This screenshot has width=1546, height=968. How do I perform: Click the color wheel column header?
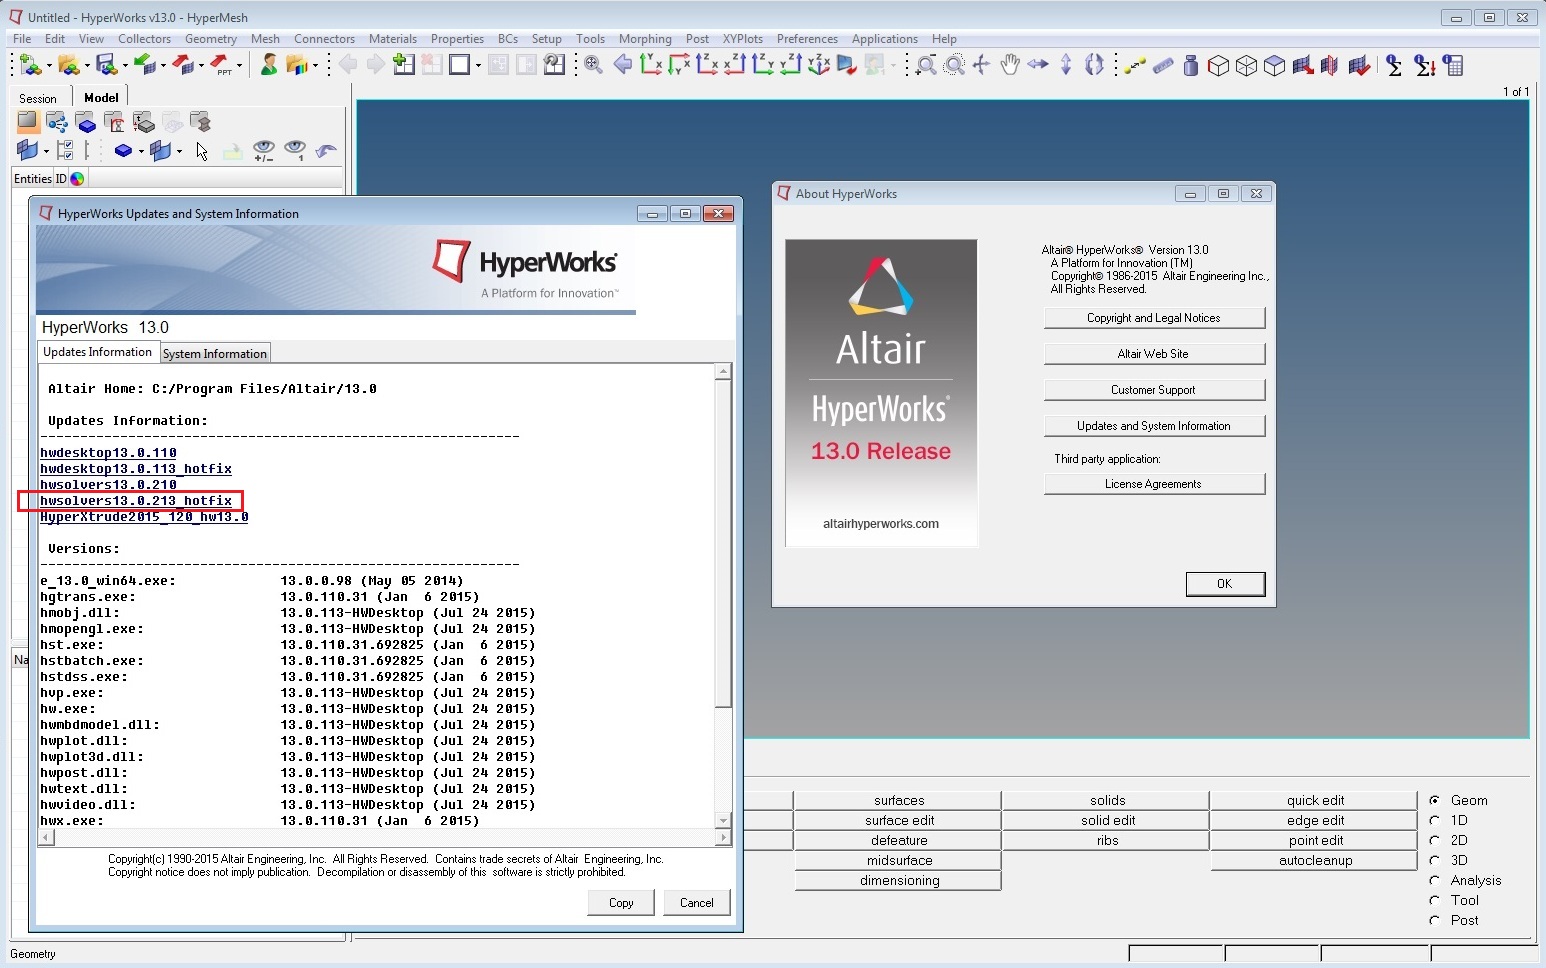[x=77, y=178]
